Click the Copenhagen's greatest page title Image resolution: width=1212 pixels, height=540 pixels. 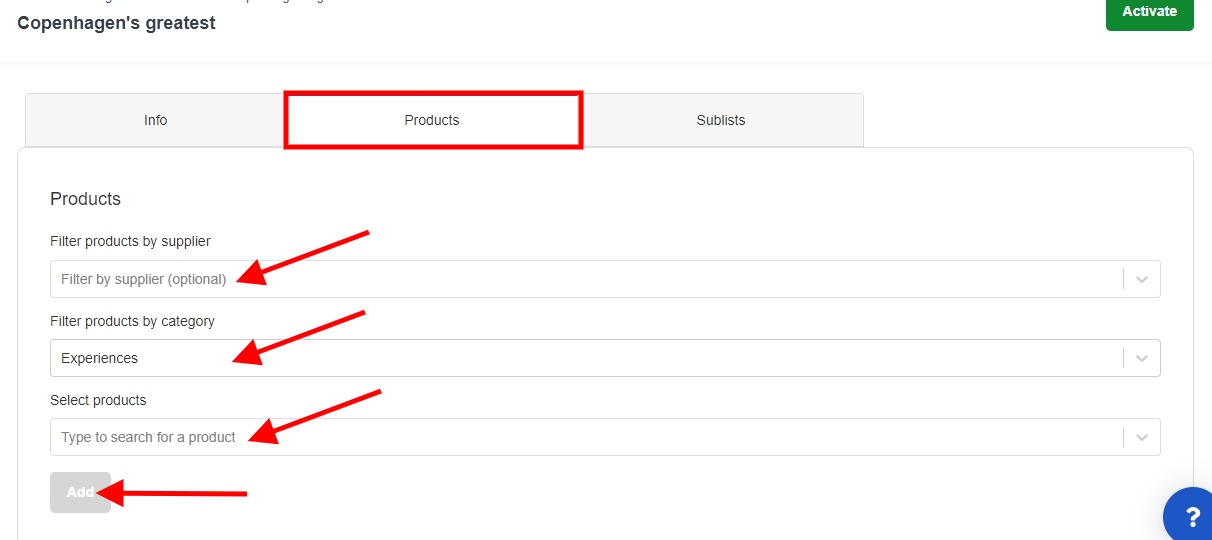(116, 22)
